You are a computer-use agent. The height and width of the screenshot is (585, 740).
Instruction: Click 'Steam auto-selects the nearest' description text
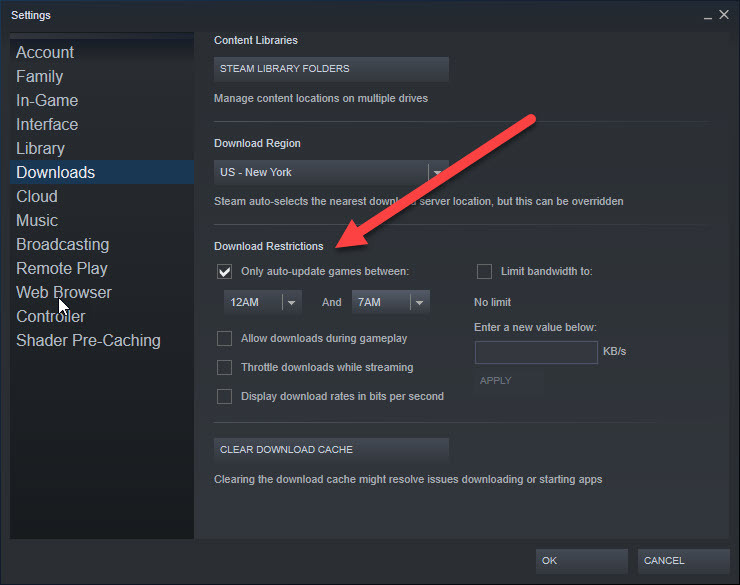click(419, 201)
